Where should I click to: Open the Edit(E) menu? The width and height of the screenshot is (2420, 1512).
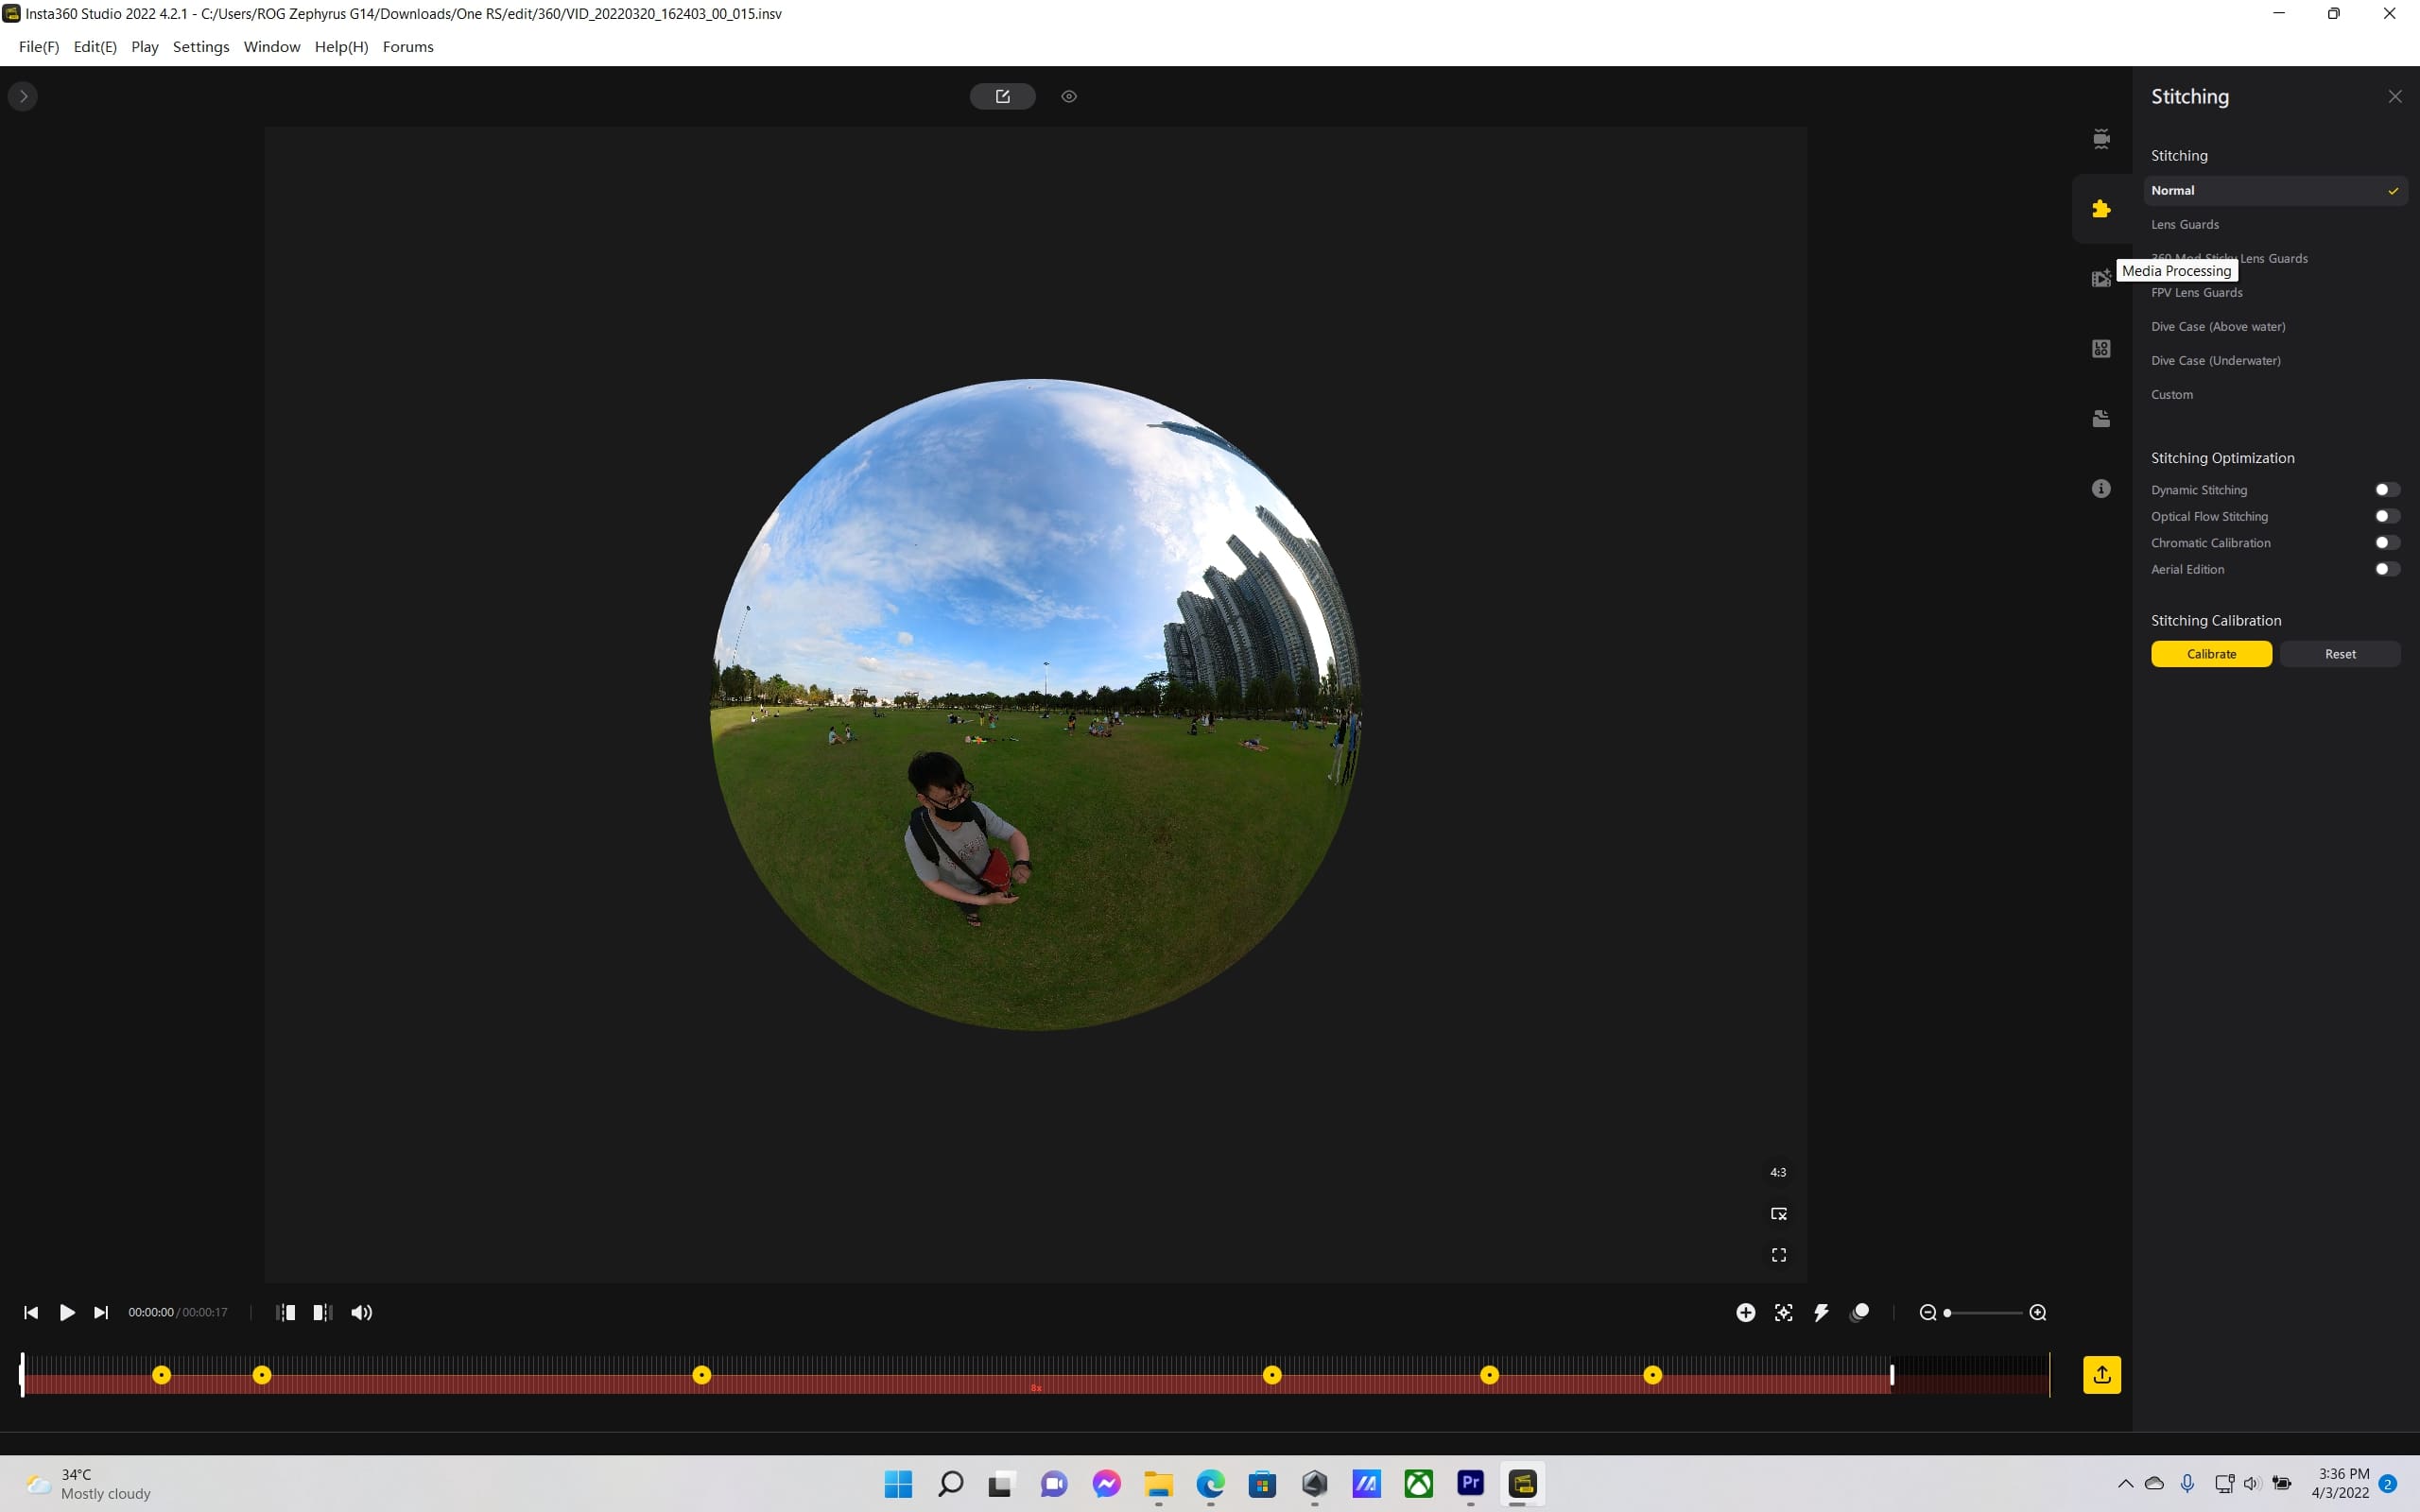pyautogui.click(x=95, y=47)
